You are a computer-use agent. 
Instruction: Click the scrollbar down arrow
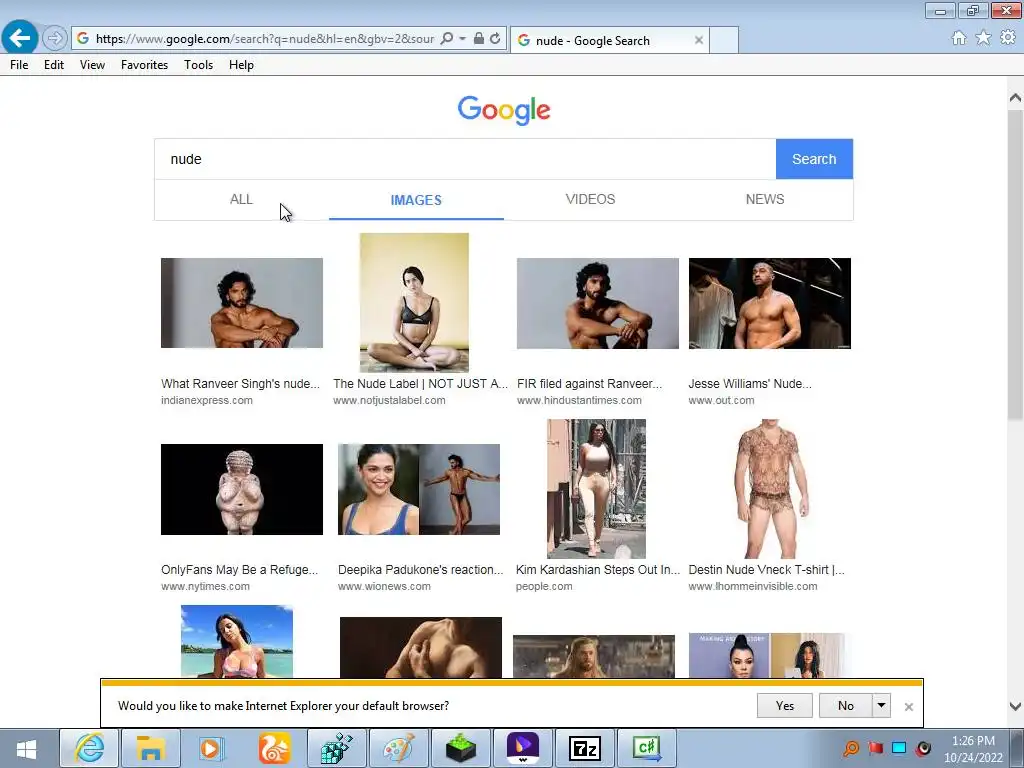[1015, 706]
